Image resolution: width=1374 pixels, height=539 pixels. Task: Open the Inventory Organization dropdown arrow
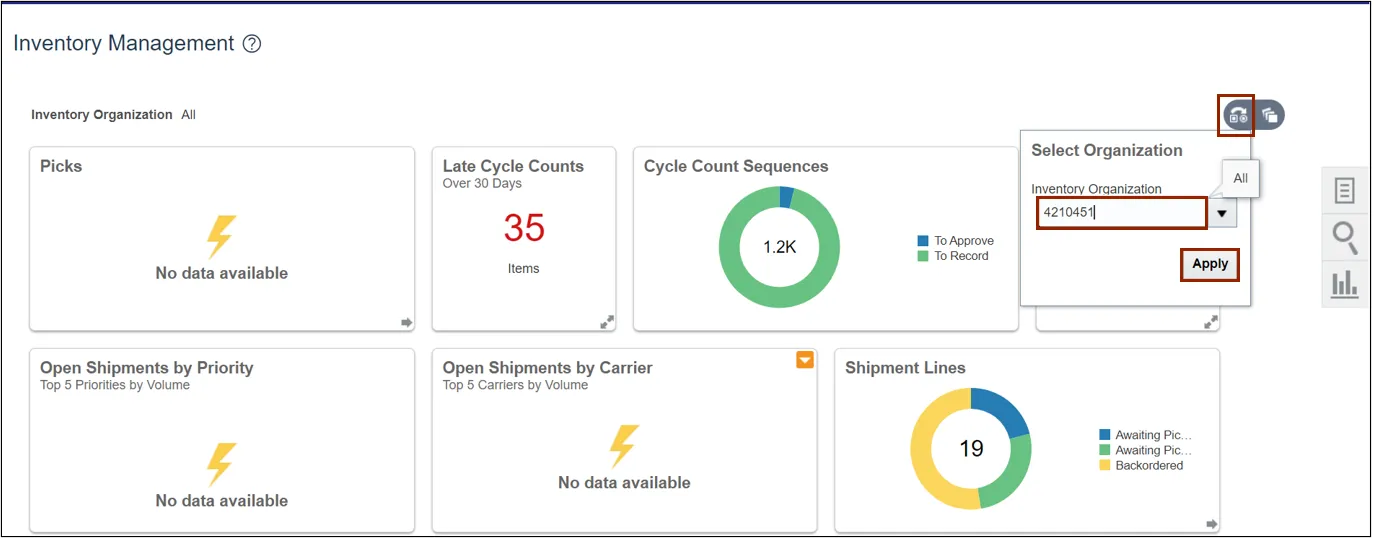(x=1222, y=213)
